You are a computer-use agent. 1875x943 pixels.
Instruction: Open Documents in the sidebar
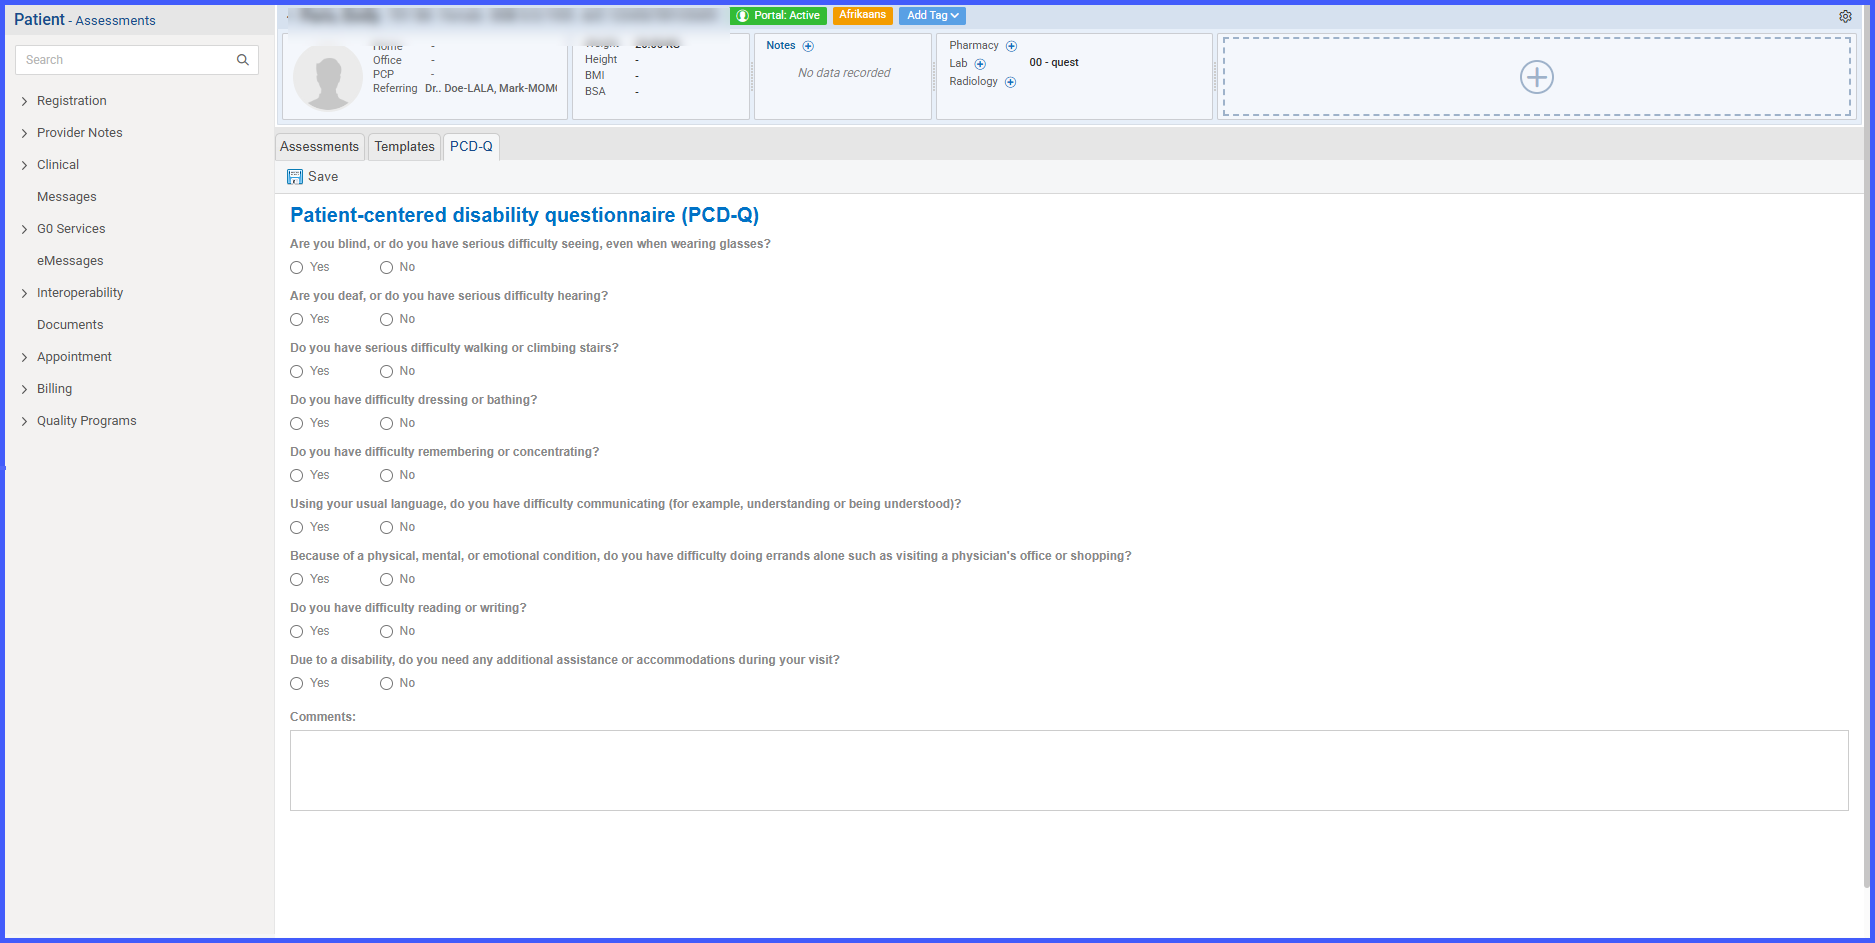point(70,325)
